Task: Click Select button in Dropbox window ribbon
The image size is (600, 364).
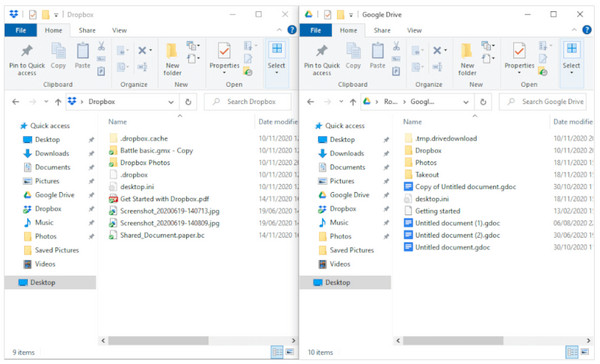Action: tap(276, 58)
